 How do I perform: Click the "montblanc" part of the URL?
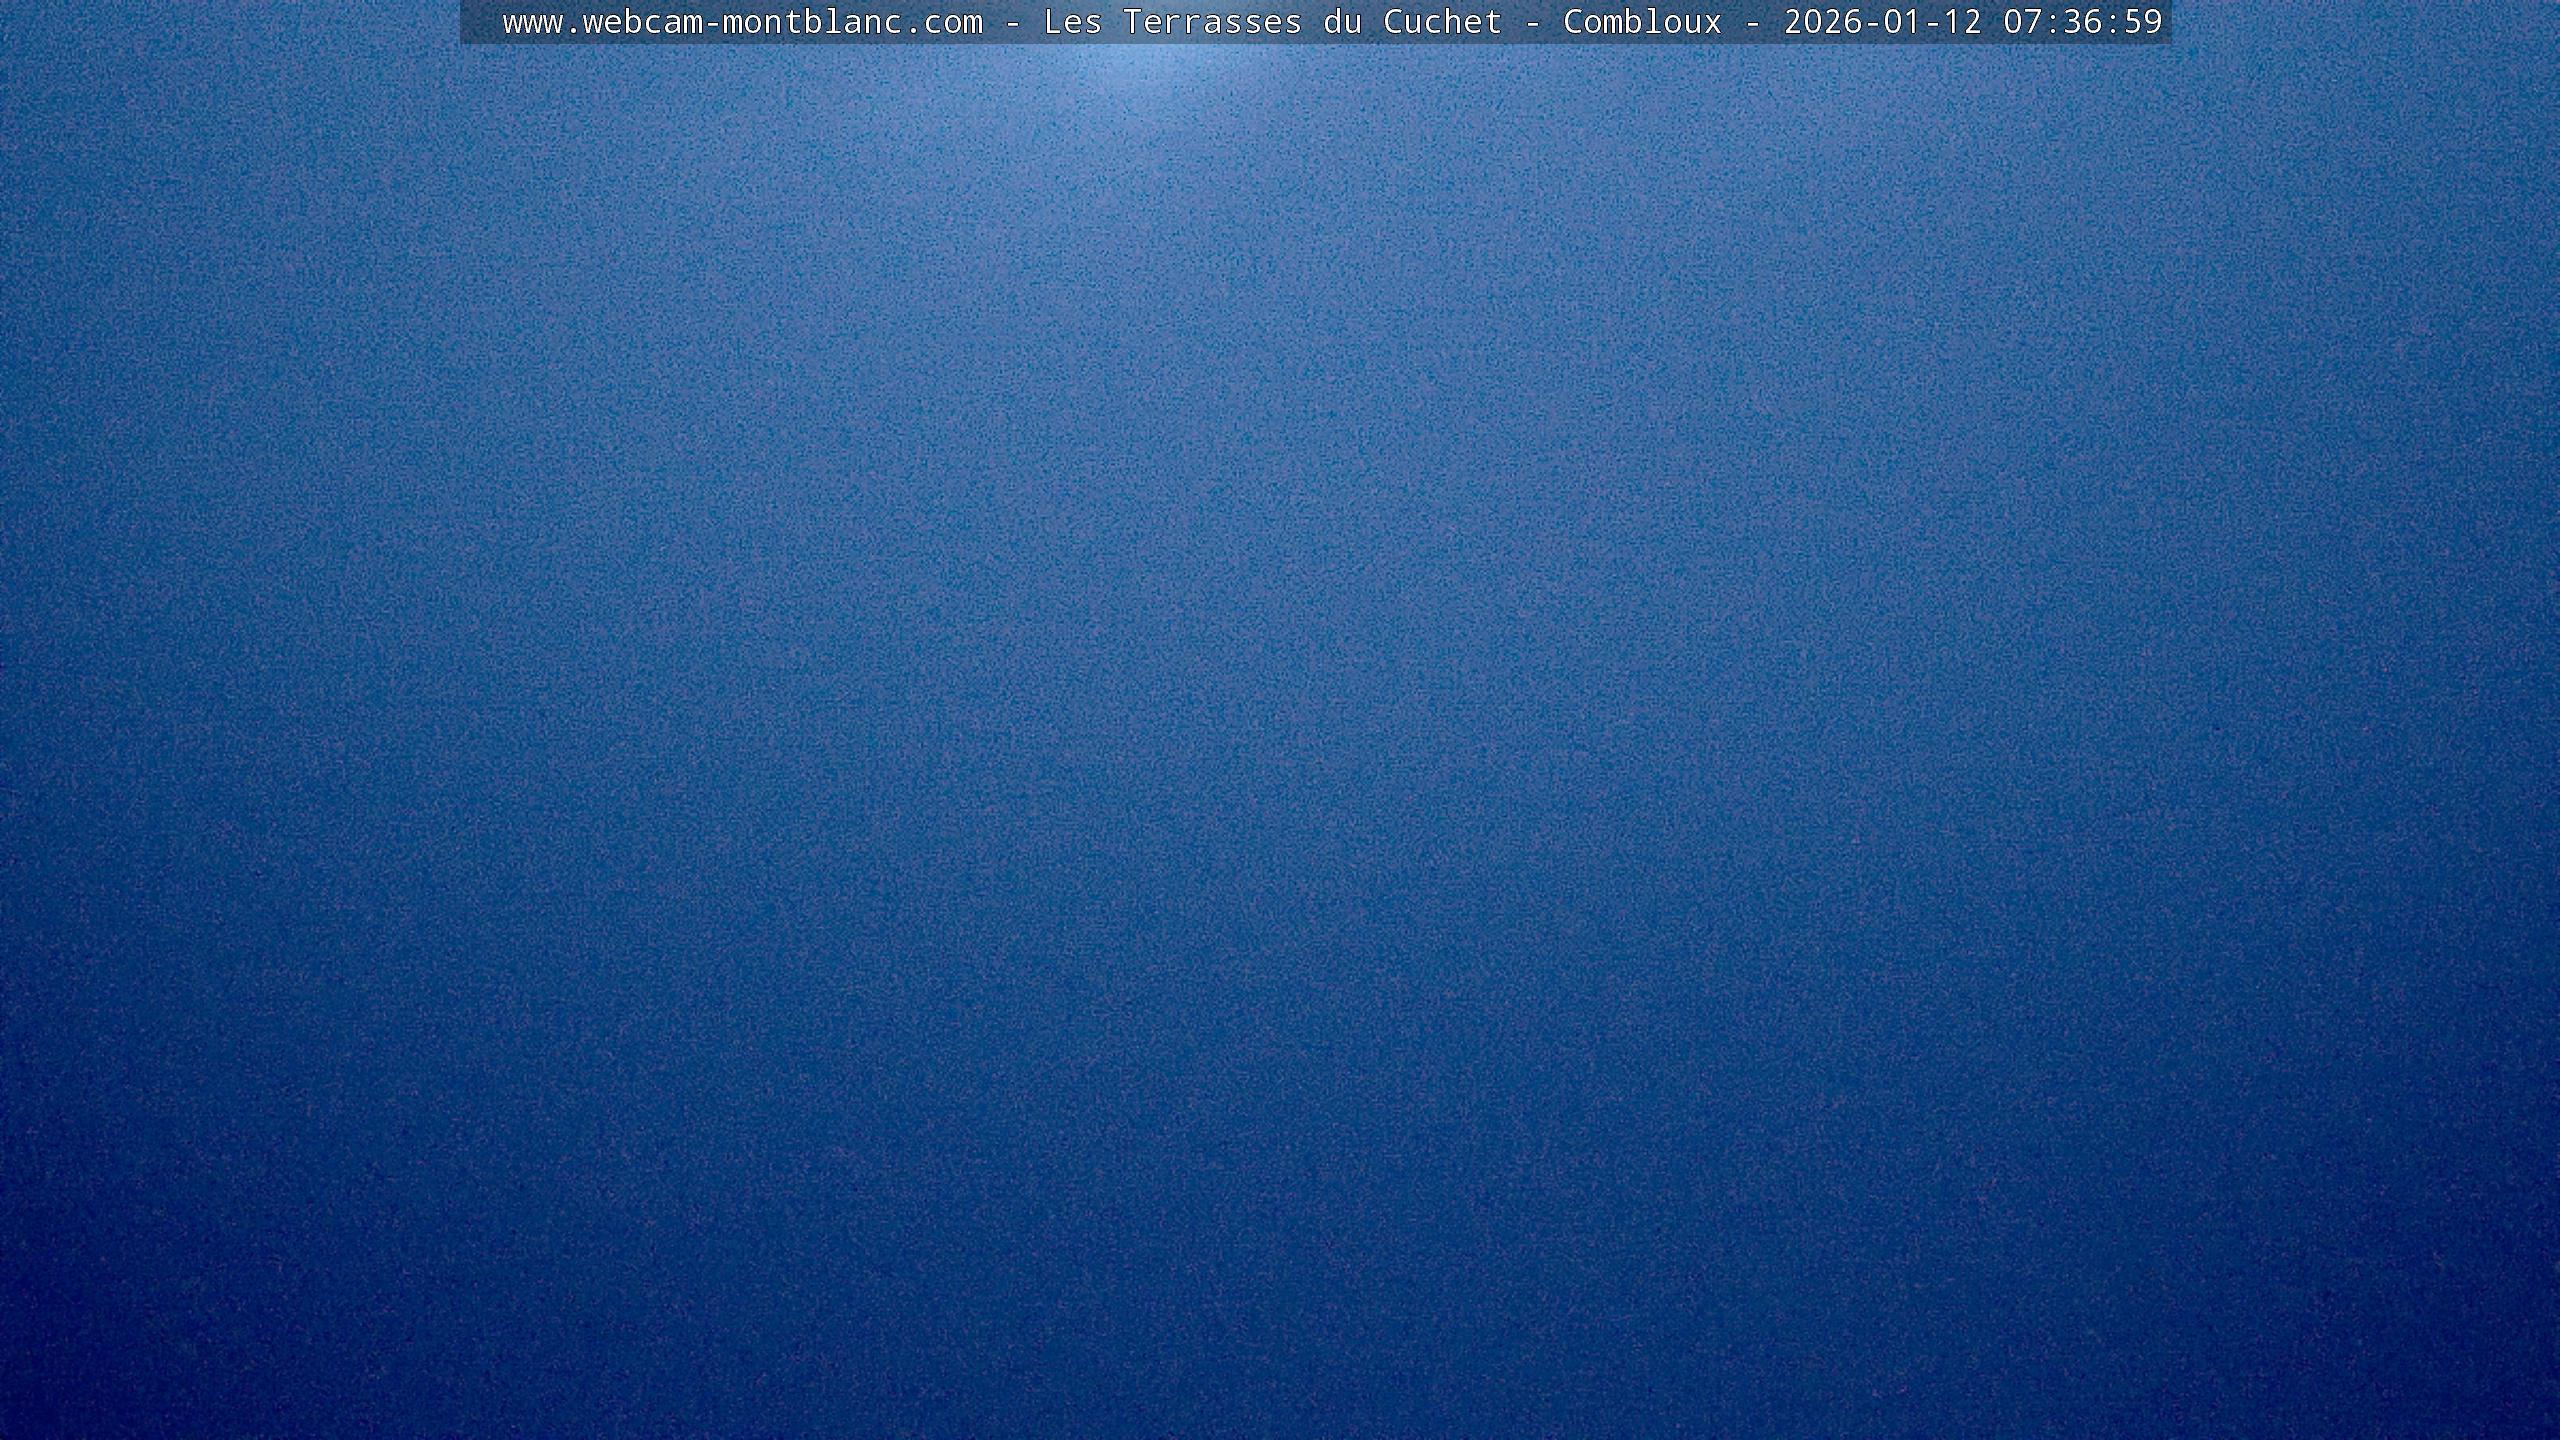coord(811,22)
